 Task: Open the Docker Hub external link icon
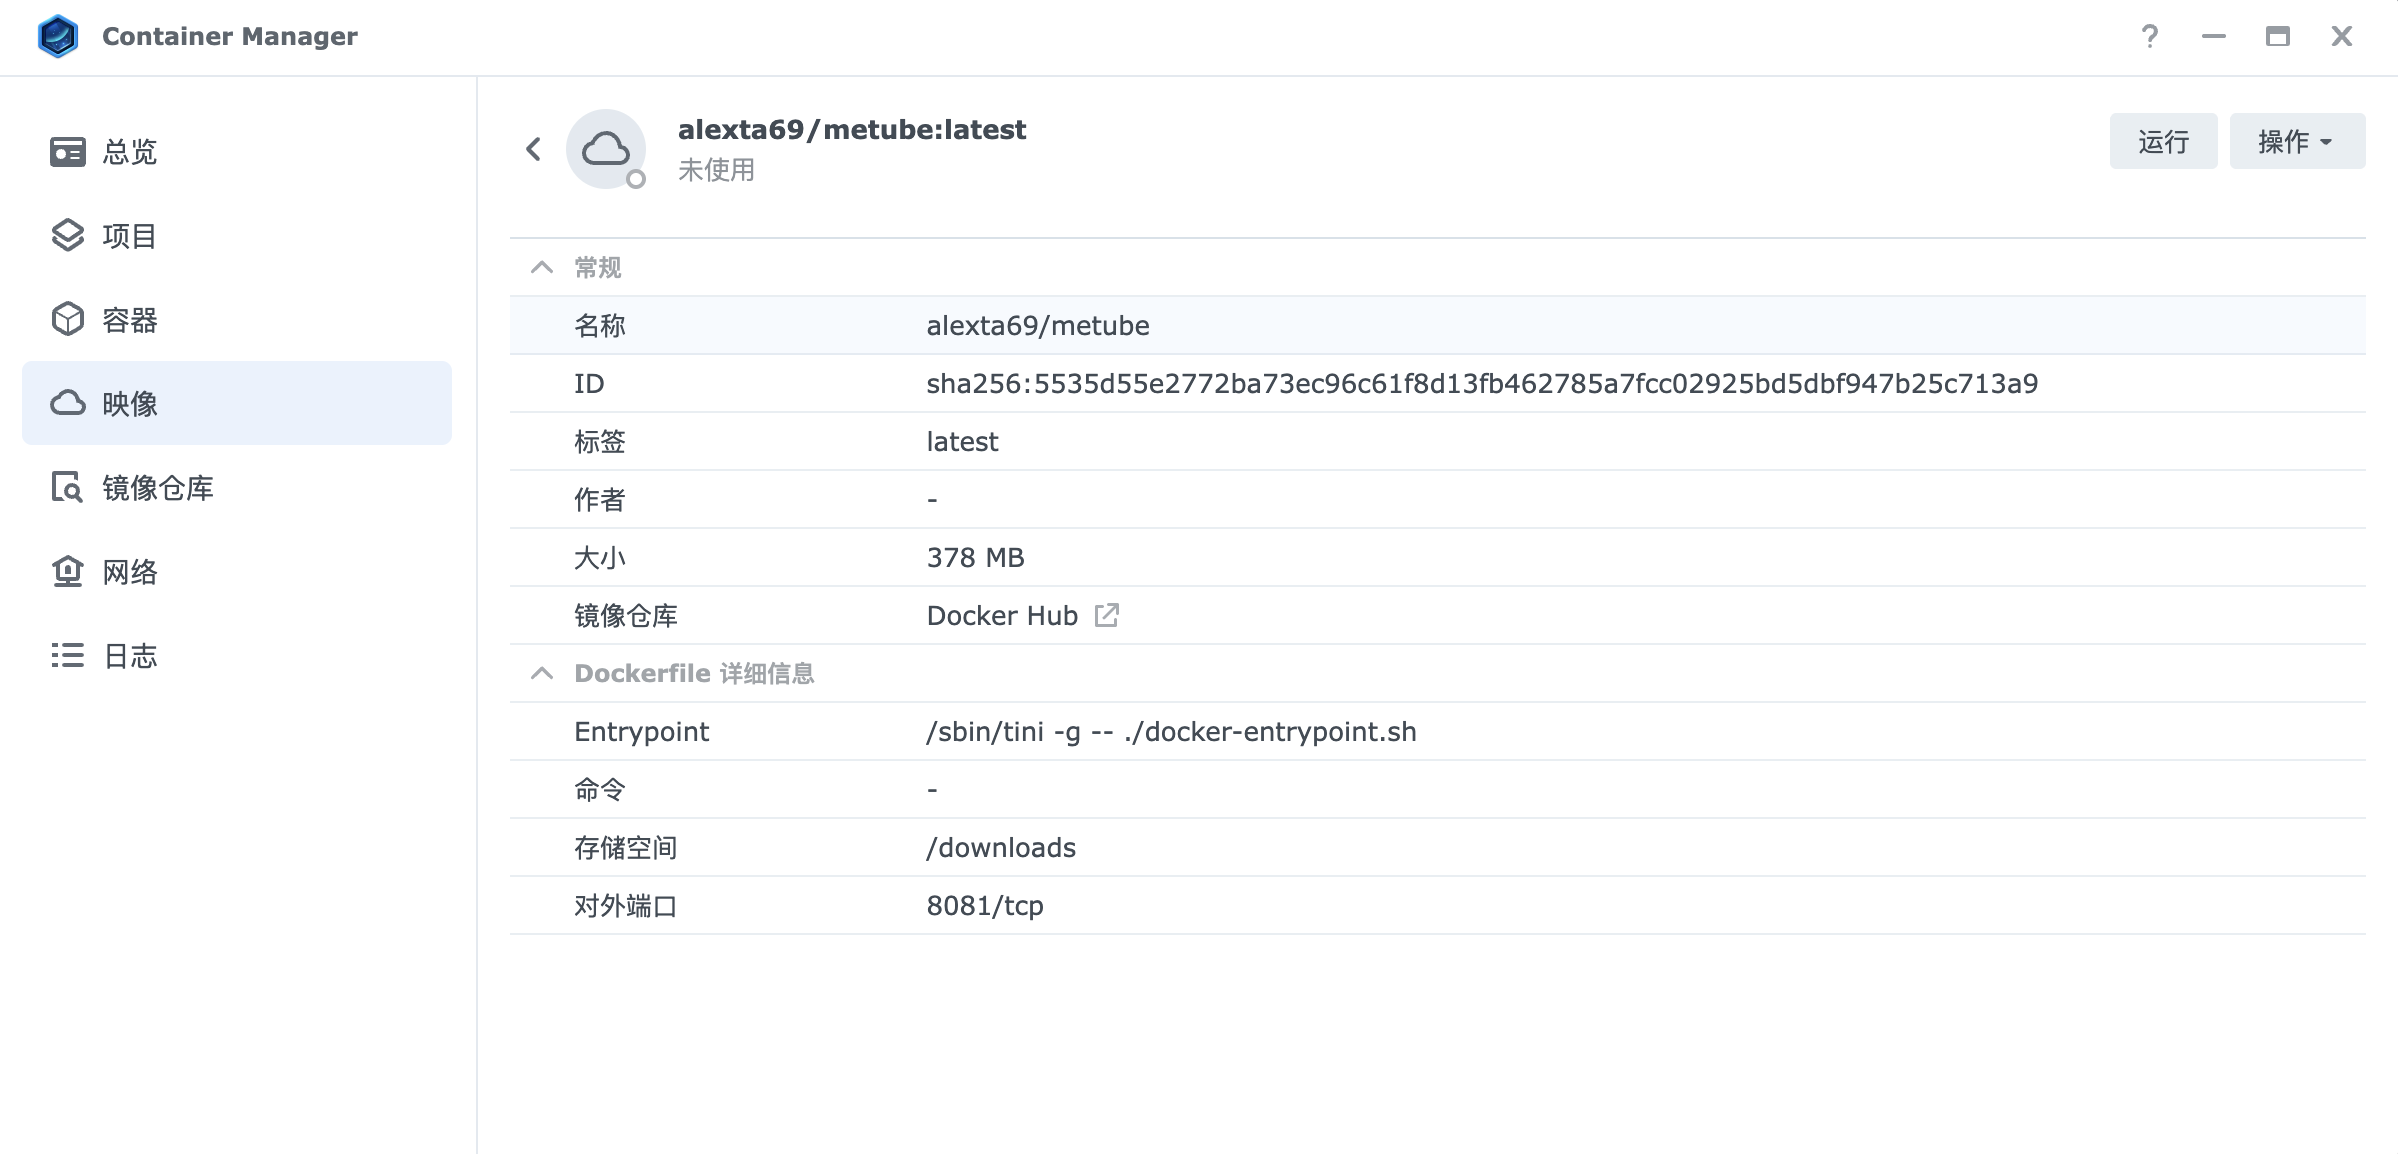(1106, 615)
